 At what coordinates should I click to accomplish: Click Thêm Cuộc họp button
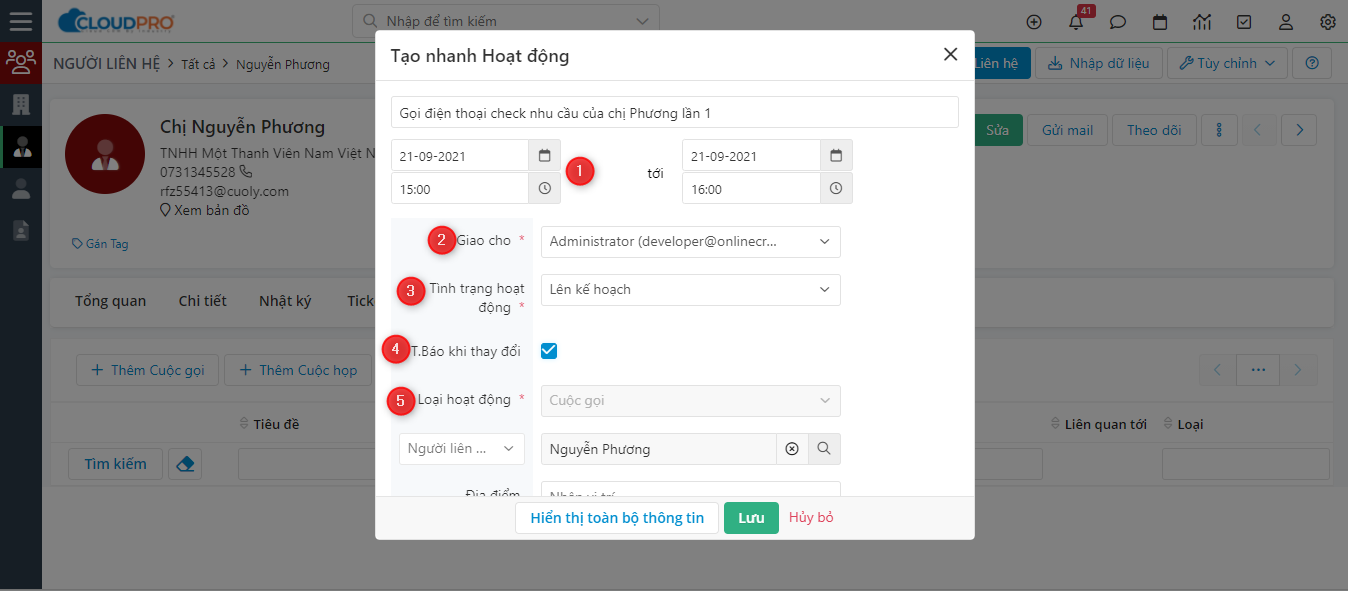pyautogui.click(x=298, y=370)
